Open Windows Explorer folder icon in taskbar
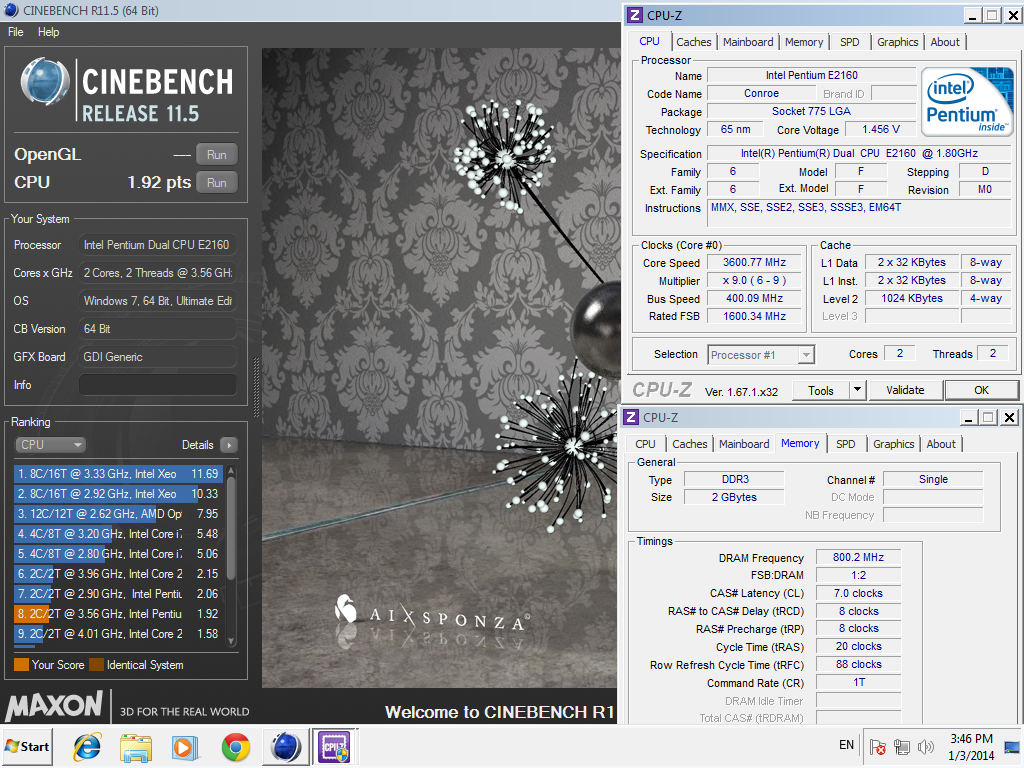The height and width of the screenshot is (768, 1024). [x=136, y=747]
